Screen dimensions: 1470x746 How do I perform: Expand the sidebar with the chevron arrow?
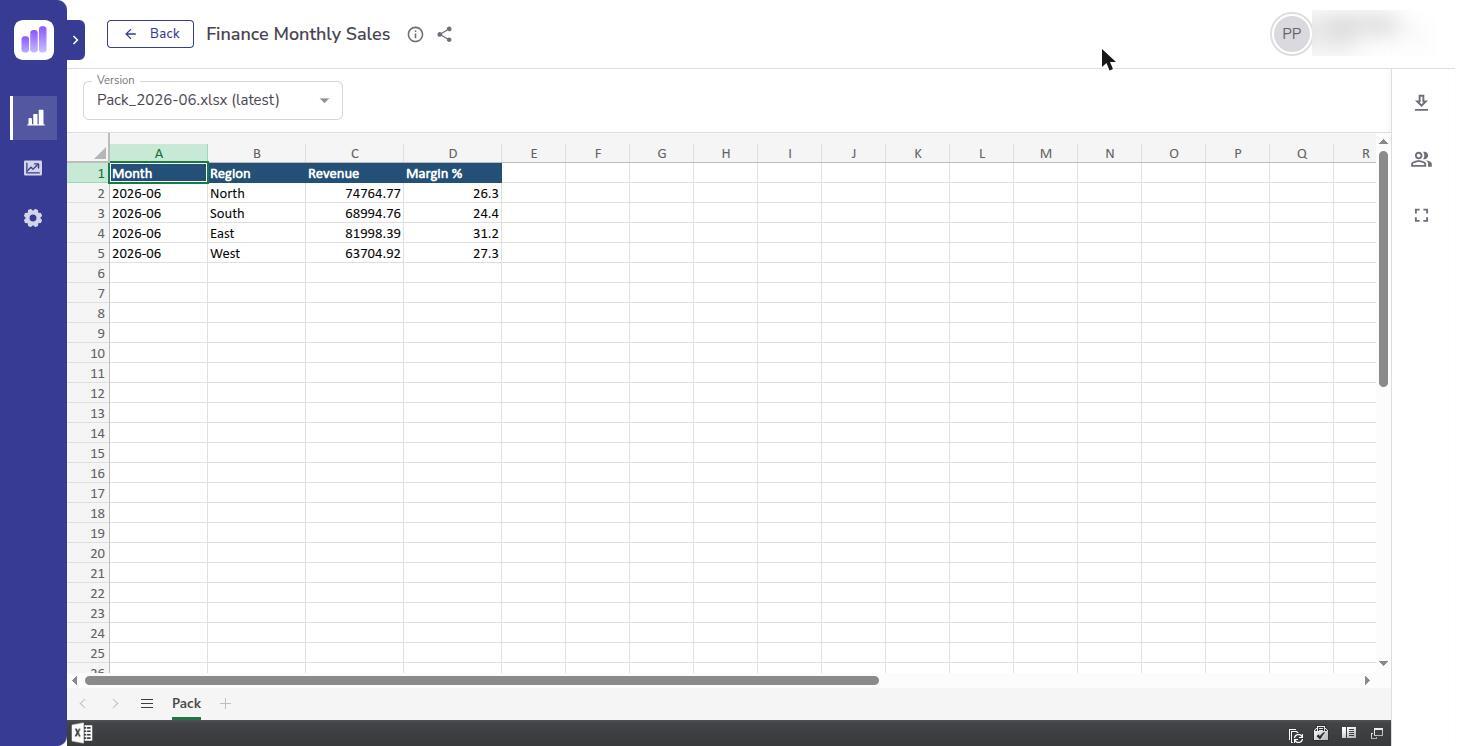[x=75, y=40]
